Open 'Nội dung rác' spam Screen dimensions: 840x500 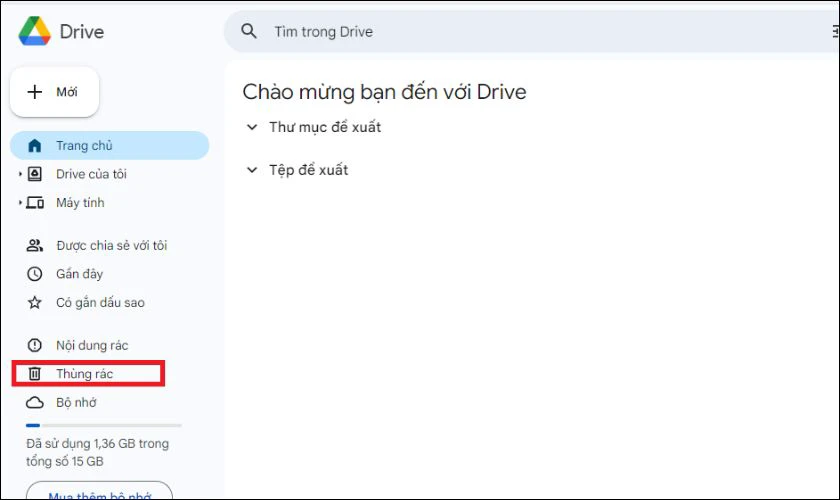tap(92, 345)
